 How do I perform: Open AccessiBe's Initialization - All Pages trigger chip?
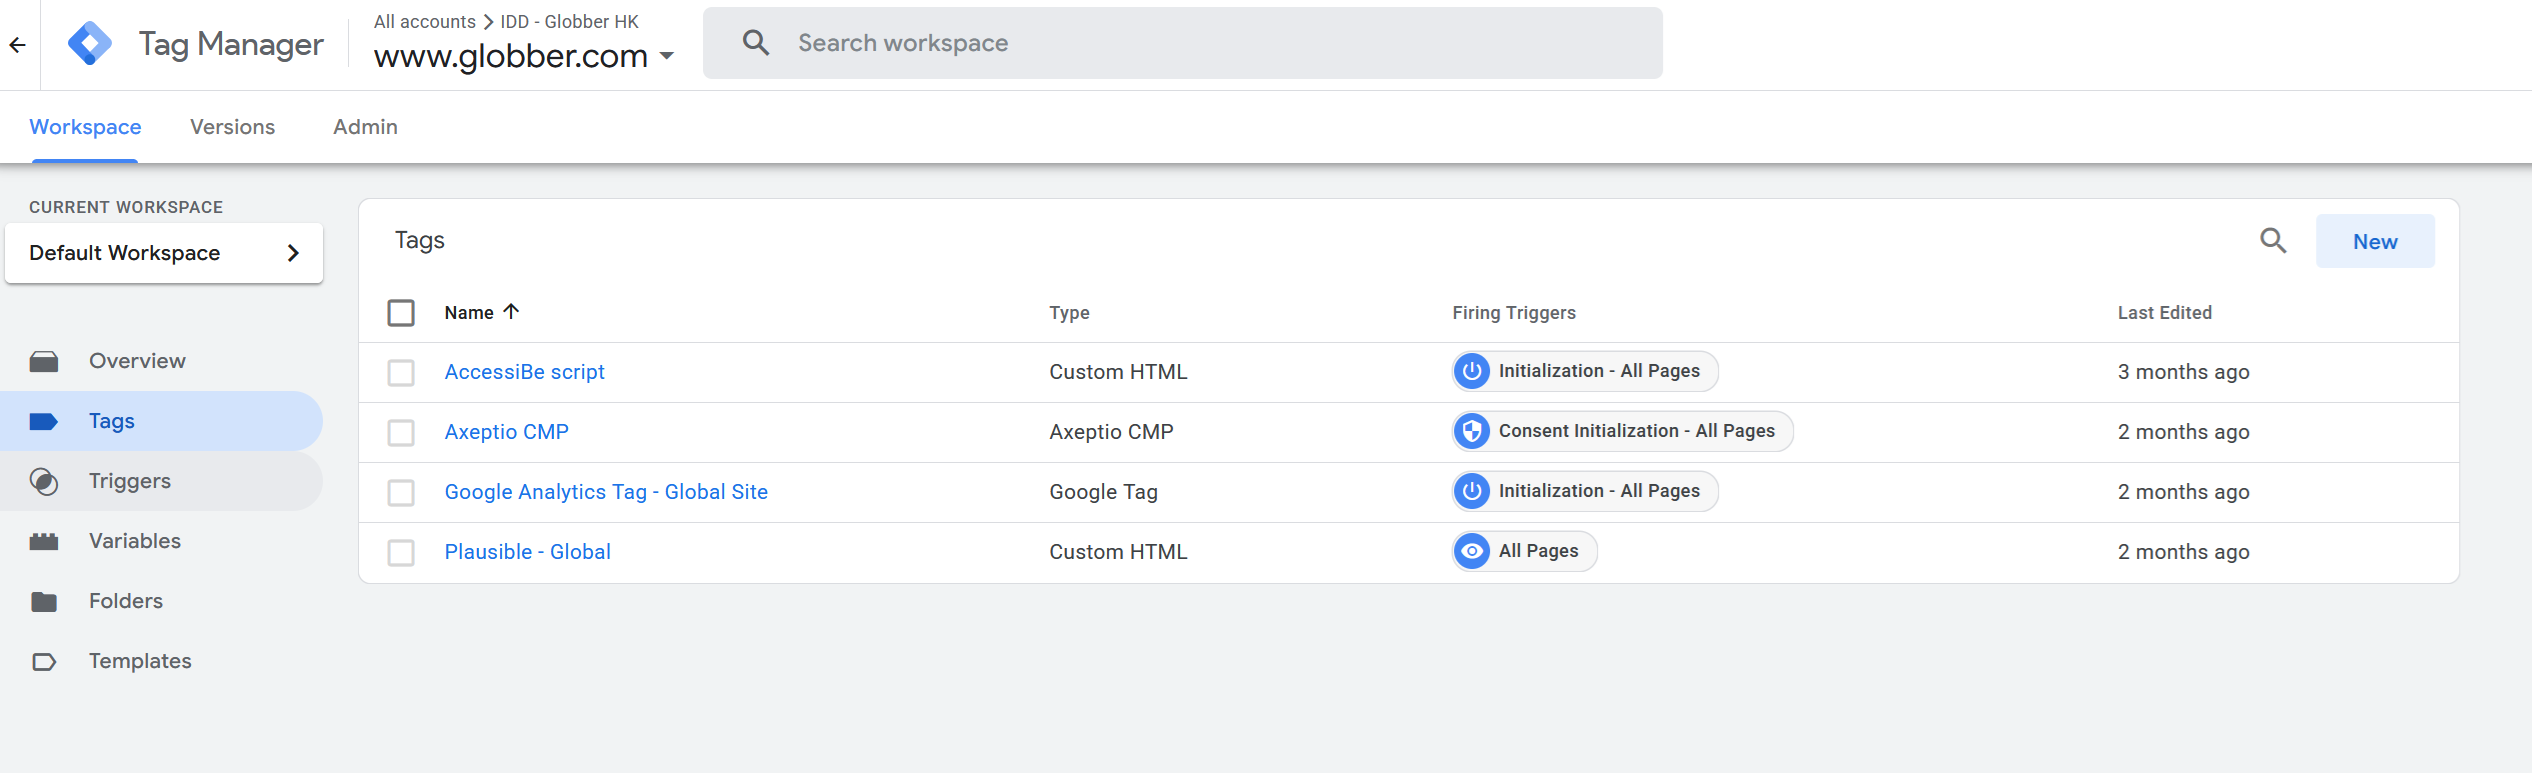[1585, 371]
